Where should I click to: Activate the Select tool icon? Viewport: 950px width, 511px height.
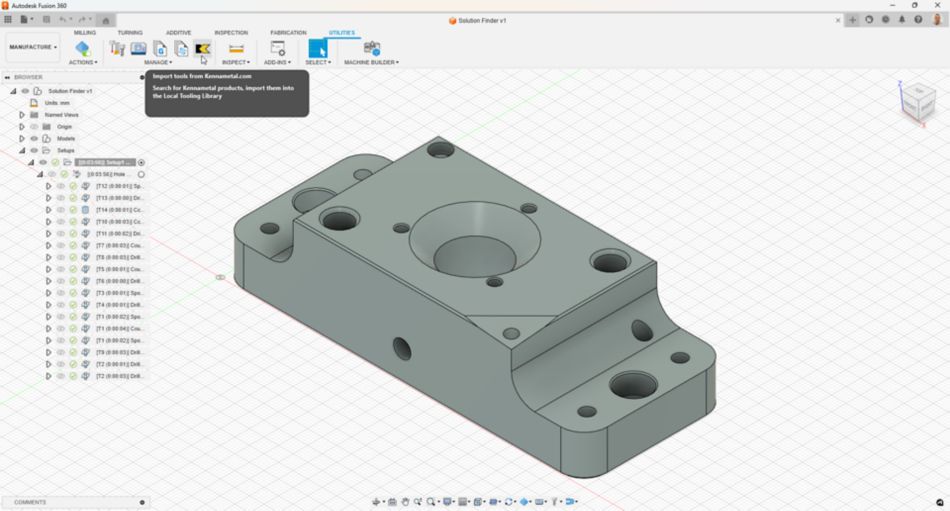(x=318, y=48)
